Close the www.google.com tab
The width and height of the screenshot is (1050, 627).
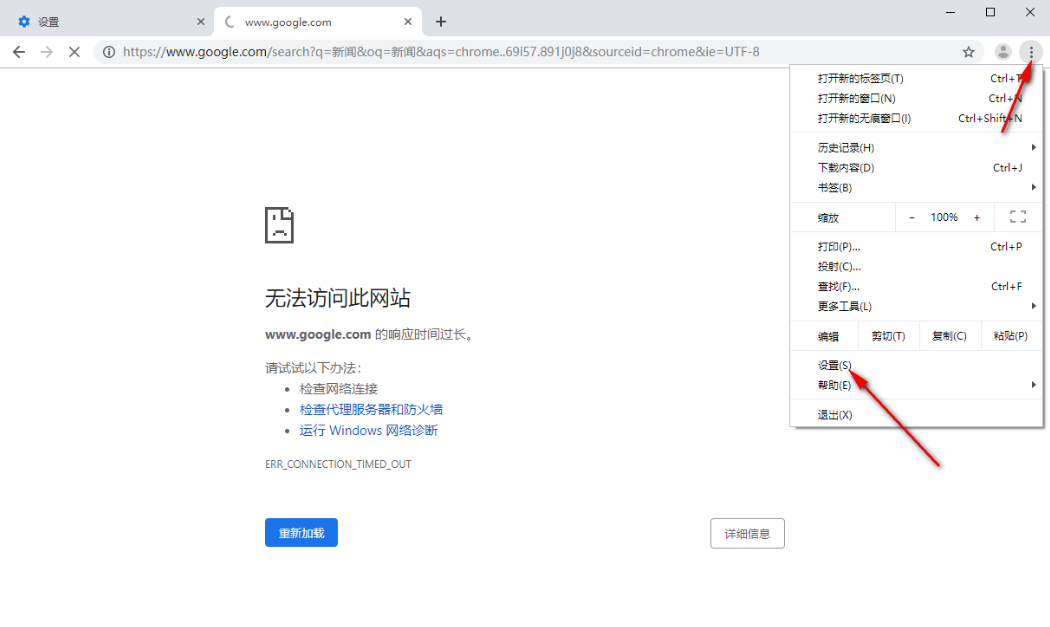(408, 21)
